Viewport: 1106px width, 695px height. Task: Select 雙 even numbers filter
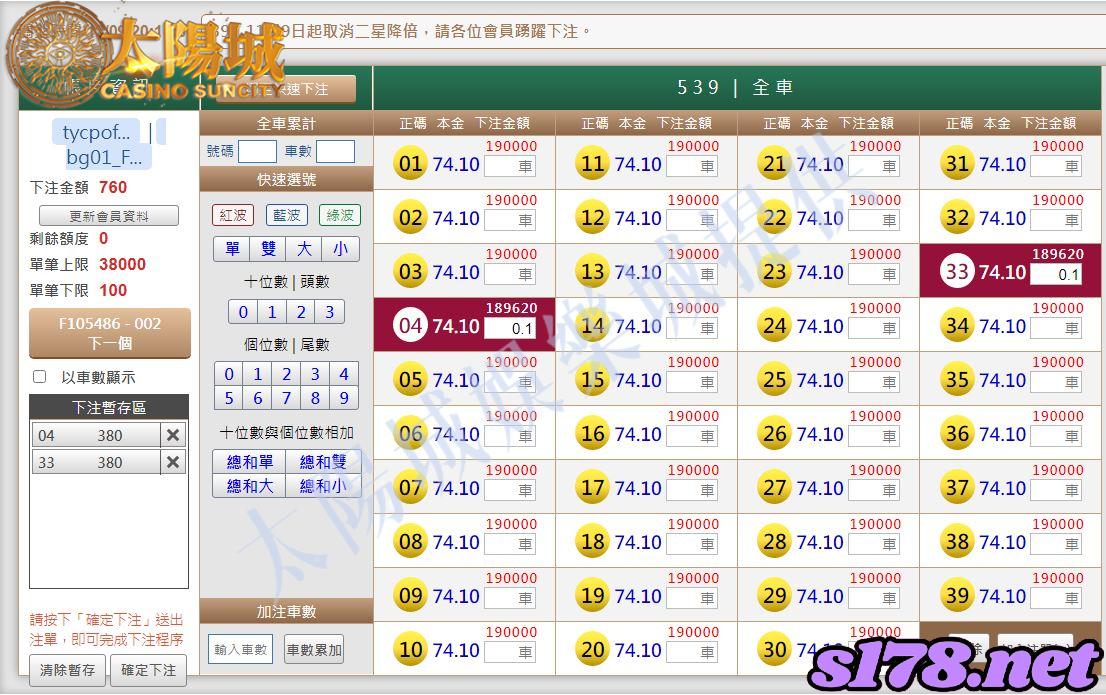coord(268,248)
